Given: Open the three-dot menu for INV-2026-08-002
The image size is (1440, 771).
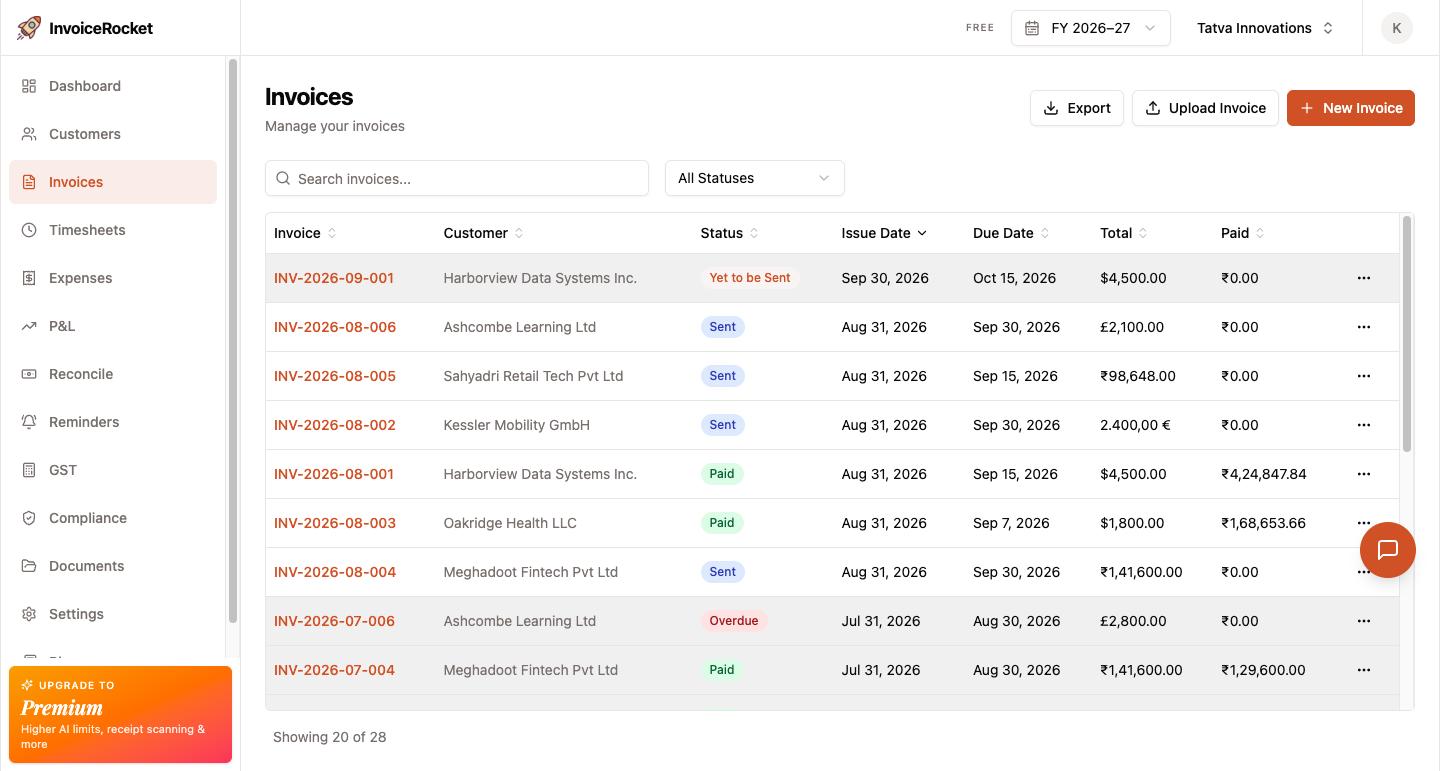Looking at the screenshot, I should [x=1364, y=425].
